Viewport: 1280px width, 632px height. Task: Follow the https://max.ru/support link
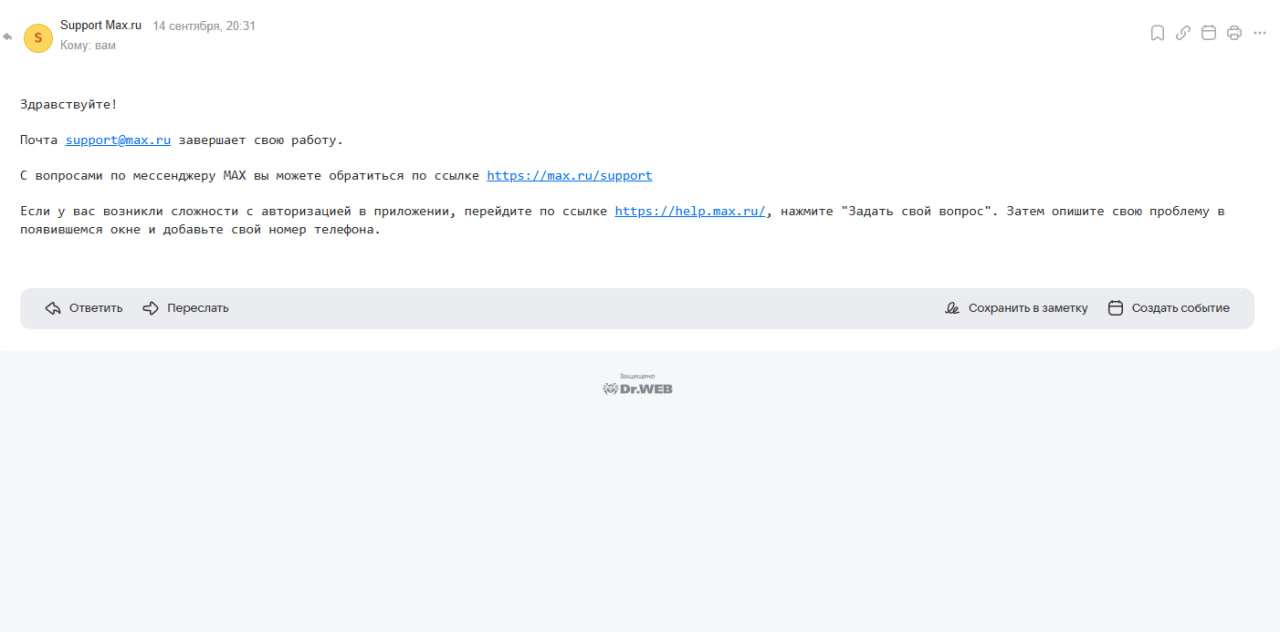coord(569,176)
